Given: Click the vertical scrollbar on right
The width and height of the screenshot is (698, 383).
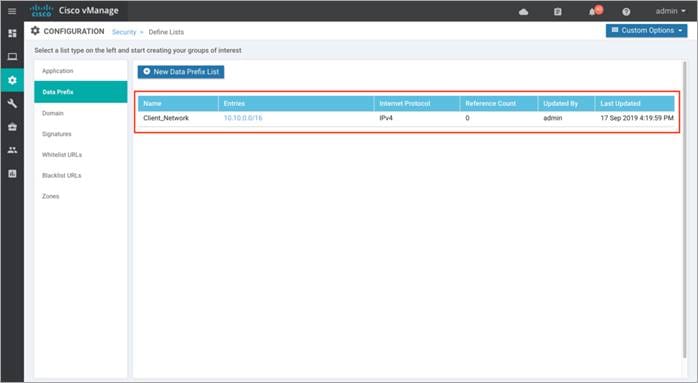Looking at the screenshot, I should point(685,209).
